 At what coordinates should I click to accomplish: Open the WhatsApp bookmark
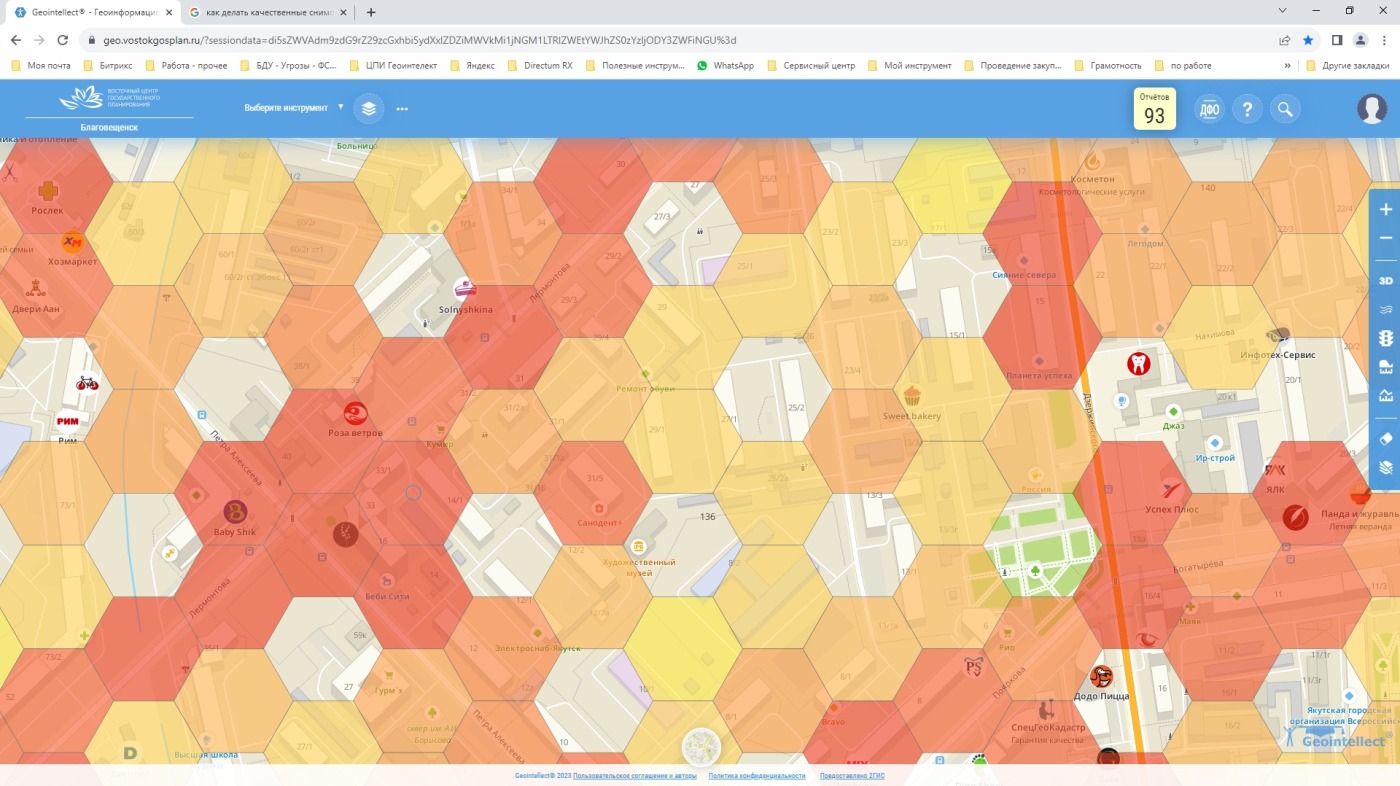(x=725, y=66)
